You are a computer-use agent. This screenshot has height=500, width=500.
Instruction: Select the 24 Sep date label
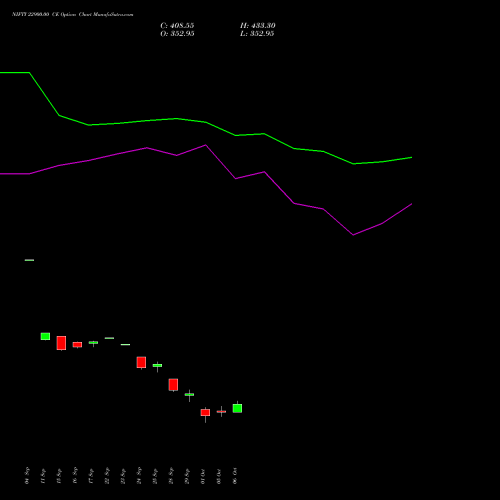[x=139, y=475]
